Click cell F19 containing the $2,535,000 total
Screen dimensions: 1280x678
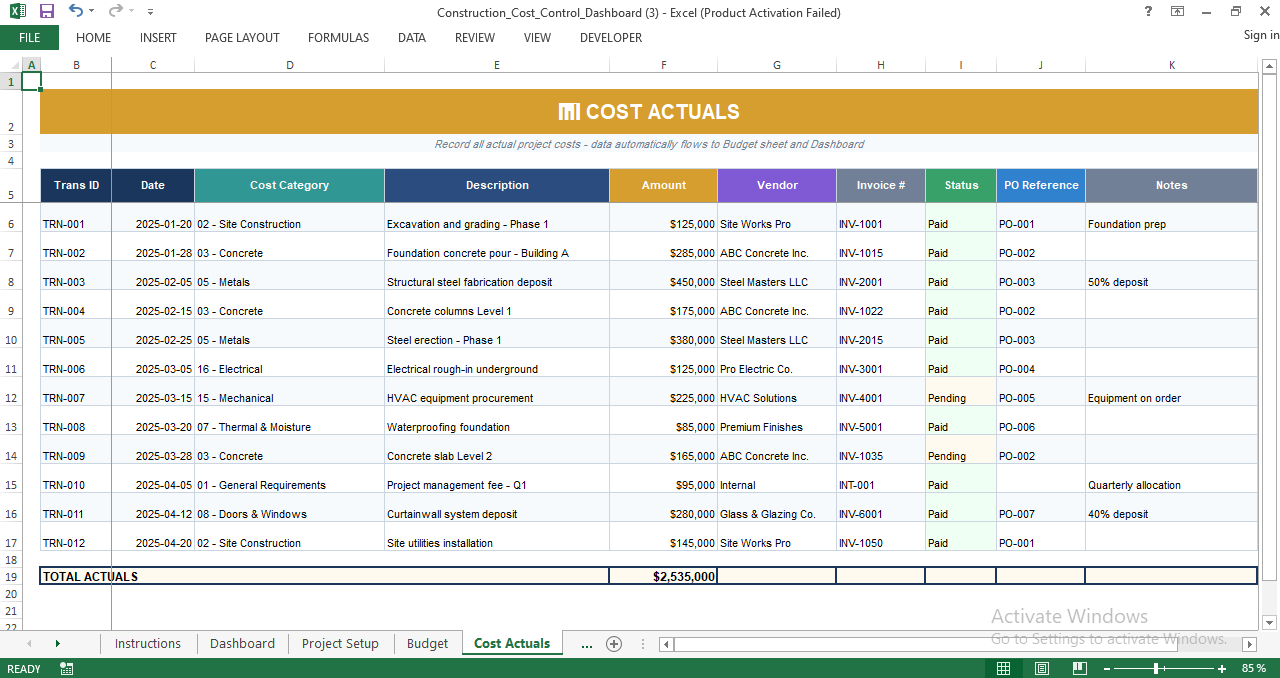[663, 576]
